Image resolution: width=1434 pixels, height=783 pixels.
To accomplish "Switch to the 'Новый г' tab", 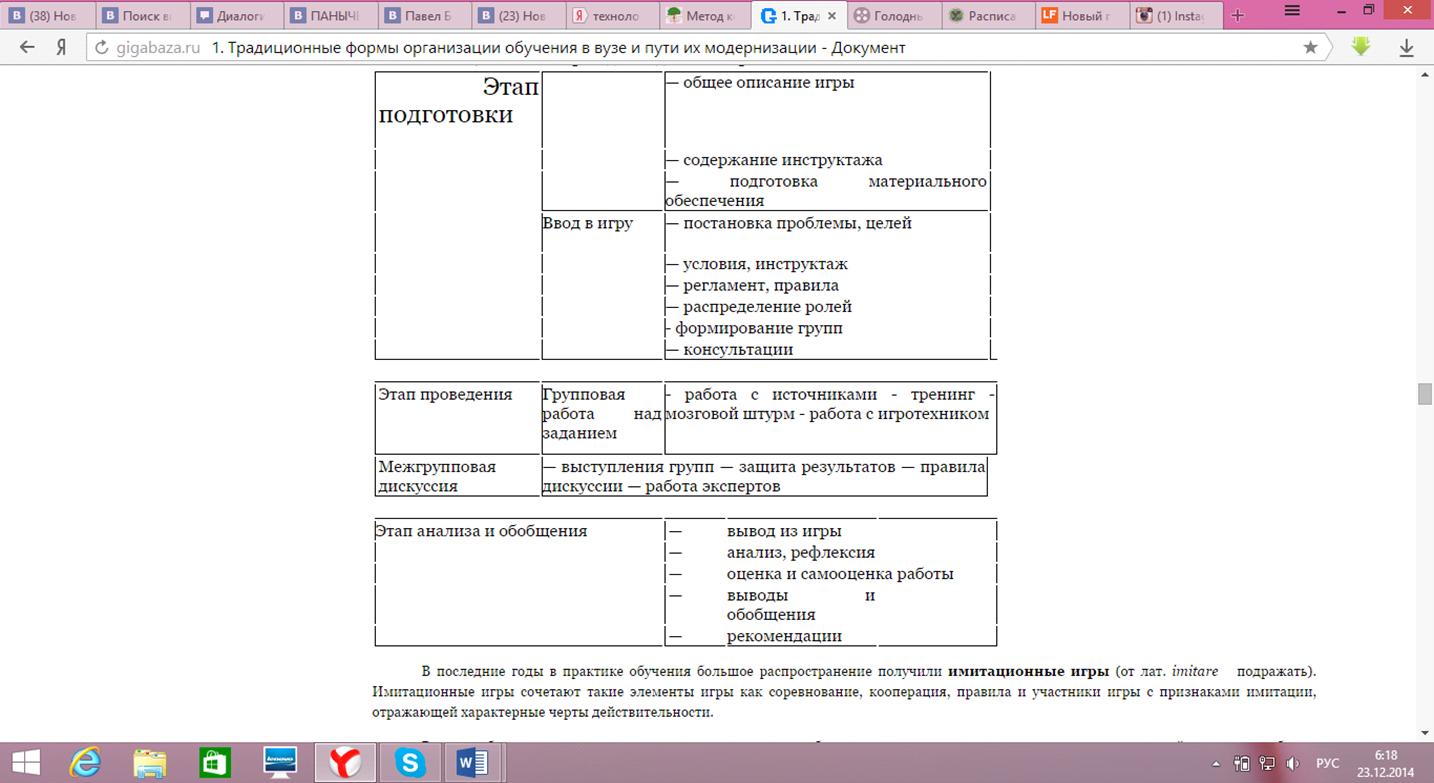I will [1081, 16].
